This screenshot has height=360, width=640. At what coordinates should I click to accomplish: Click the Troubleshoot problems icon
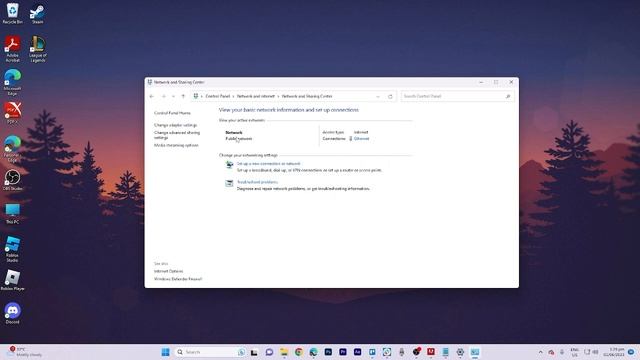[229, 184]
